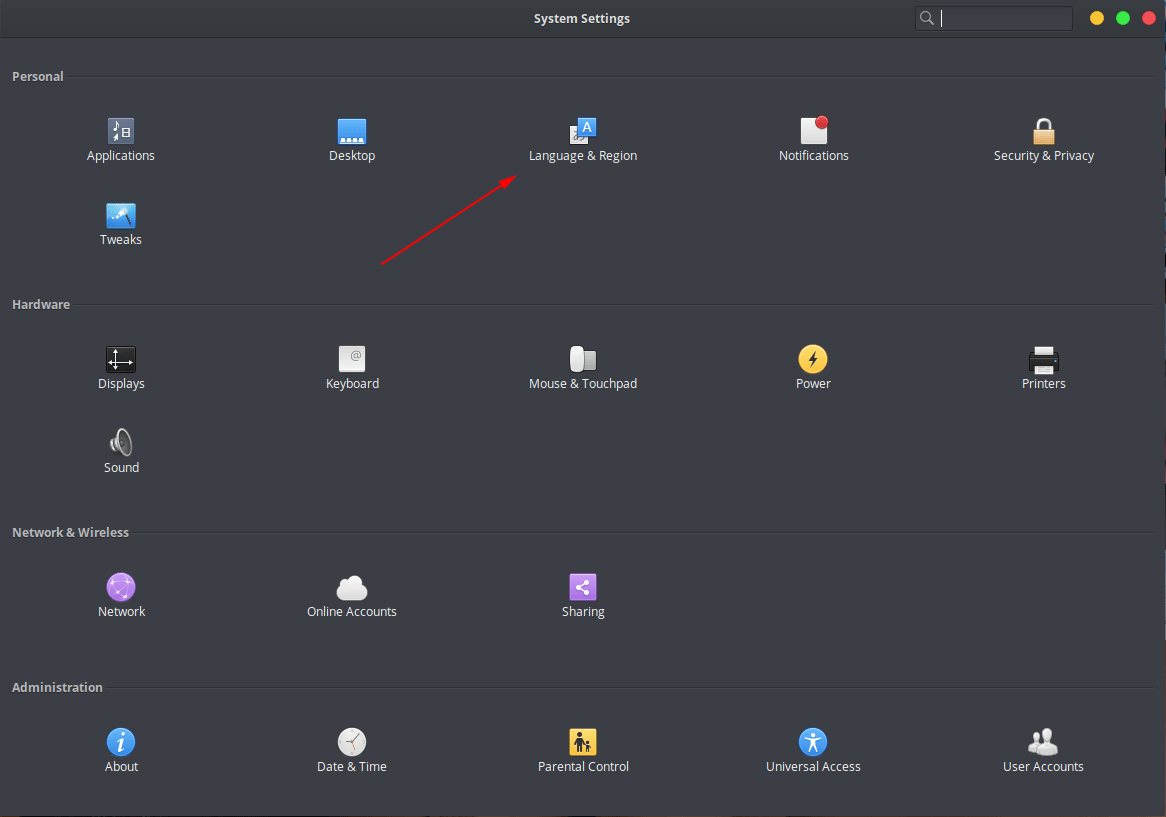The height and width of the screenshot is (817, 1166).
Task: Open Language & Region settings
Action: coord(583,132)
